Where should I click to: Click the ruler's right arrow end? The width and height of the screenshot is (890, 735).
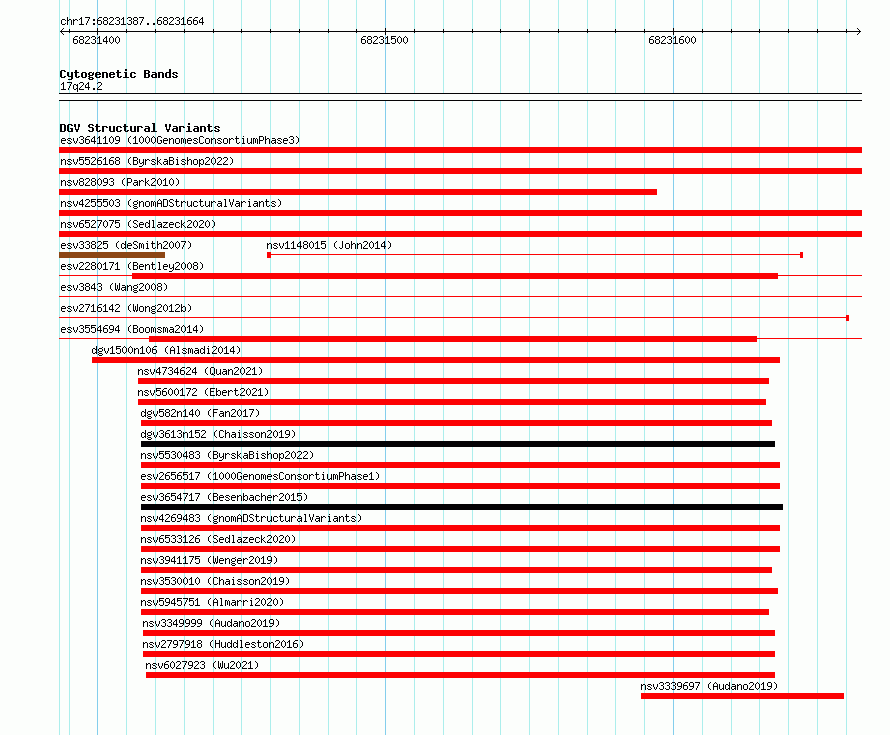pyautogui.click(x=859, y=32)
